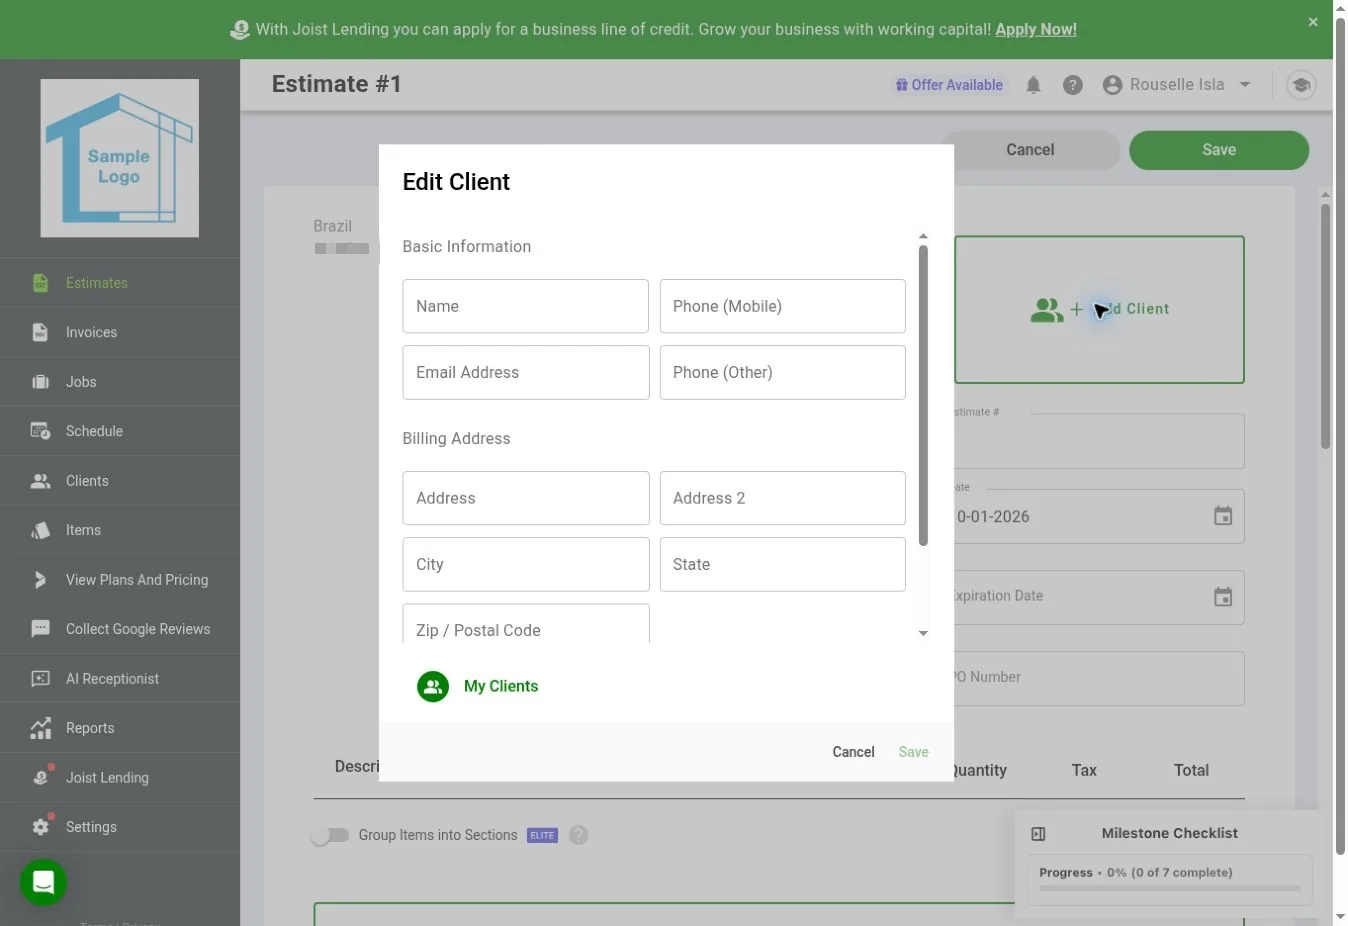1348x926 pixels.
Task: Open Settings in the sidebar
Action: (120, 827)
